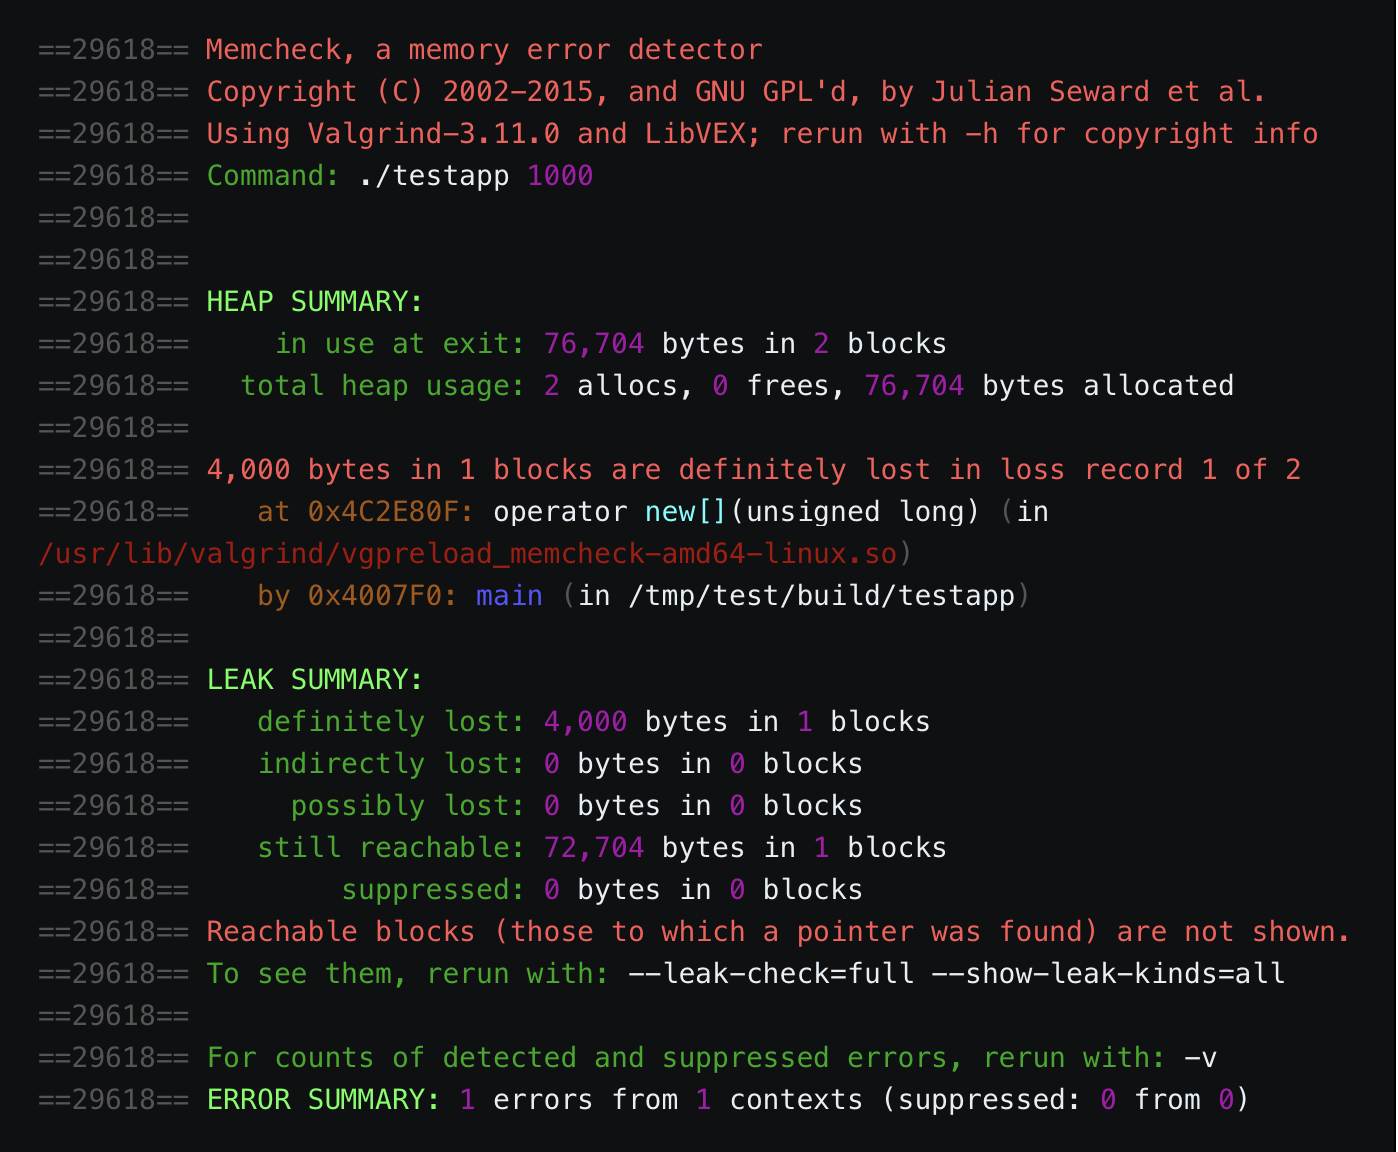
Task: Click the blue main function name
Action: tap(509, 596)
